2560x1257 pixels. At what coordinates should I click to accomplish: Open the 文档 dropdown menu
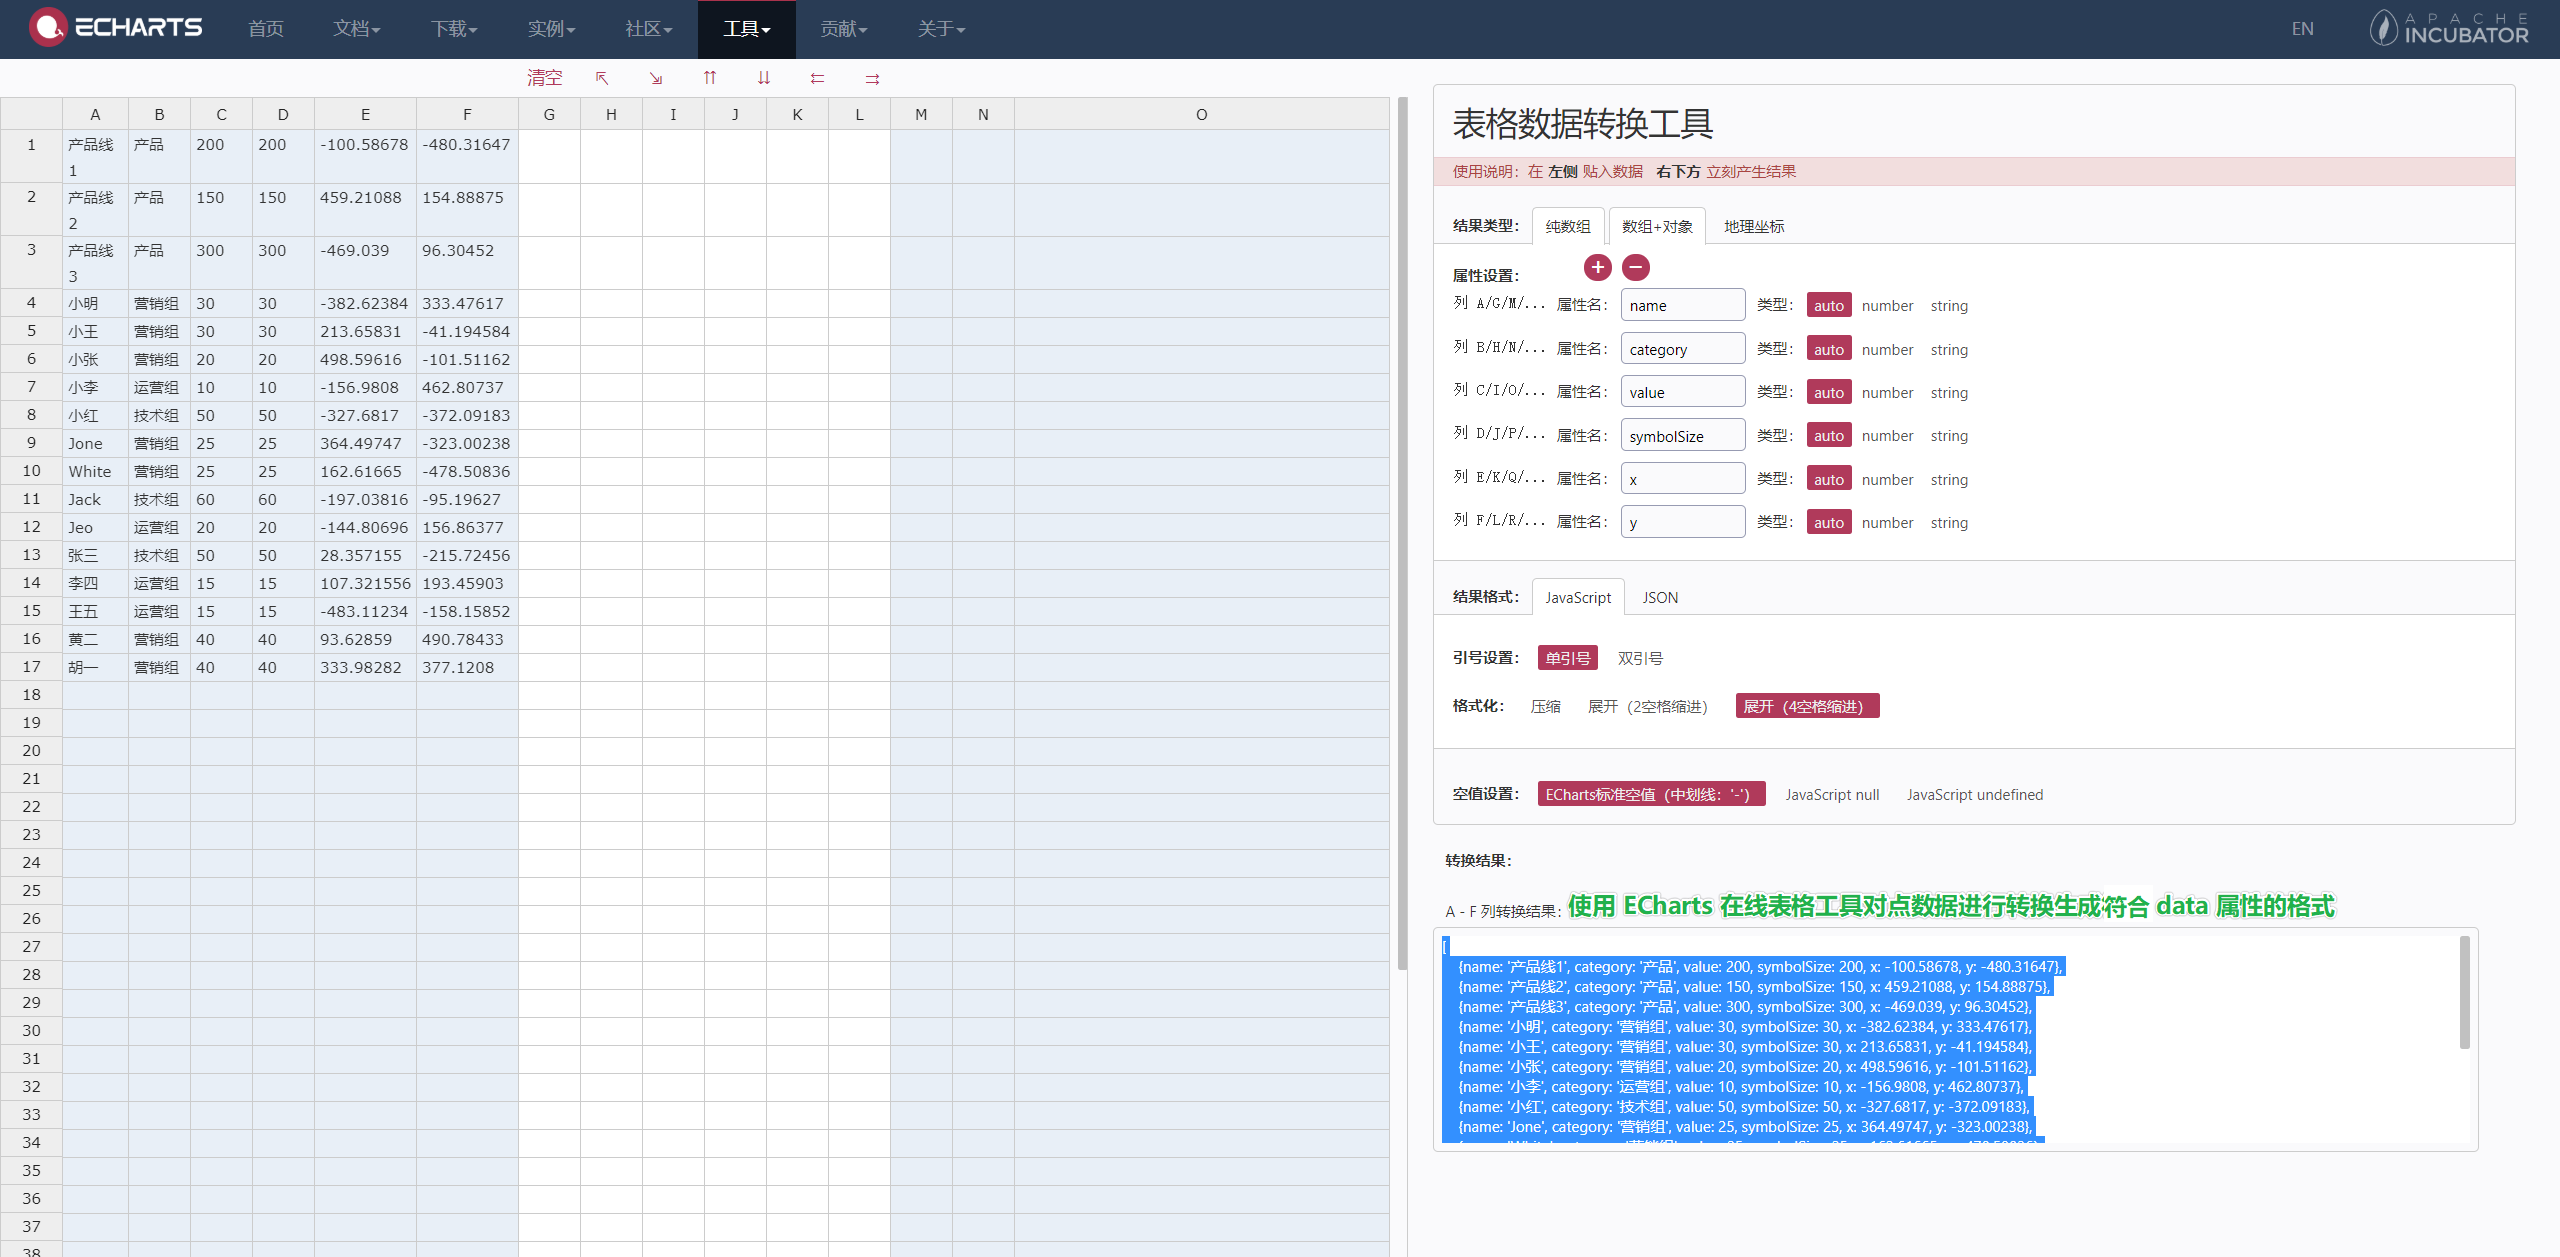[x=357, y=29]
